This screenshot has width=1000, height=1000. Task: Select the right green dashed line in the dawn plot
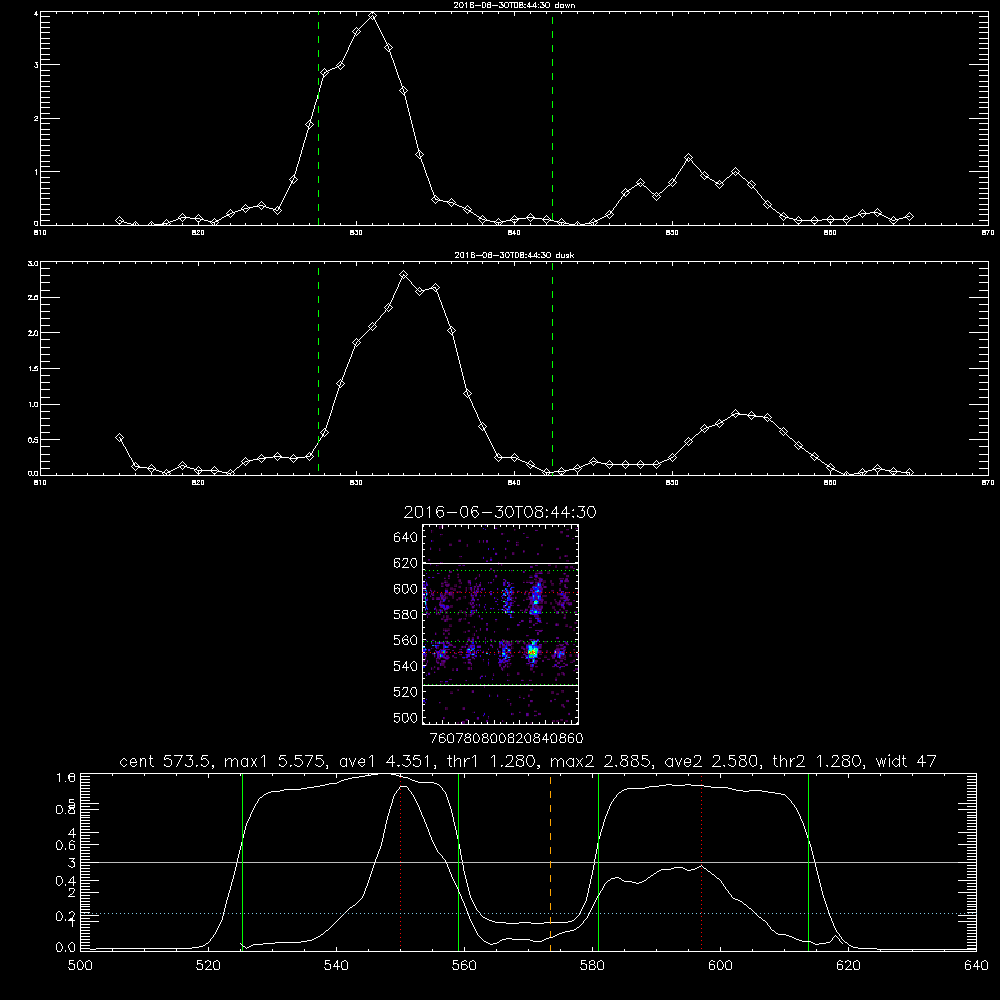click(552, 118)
